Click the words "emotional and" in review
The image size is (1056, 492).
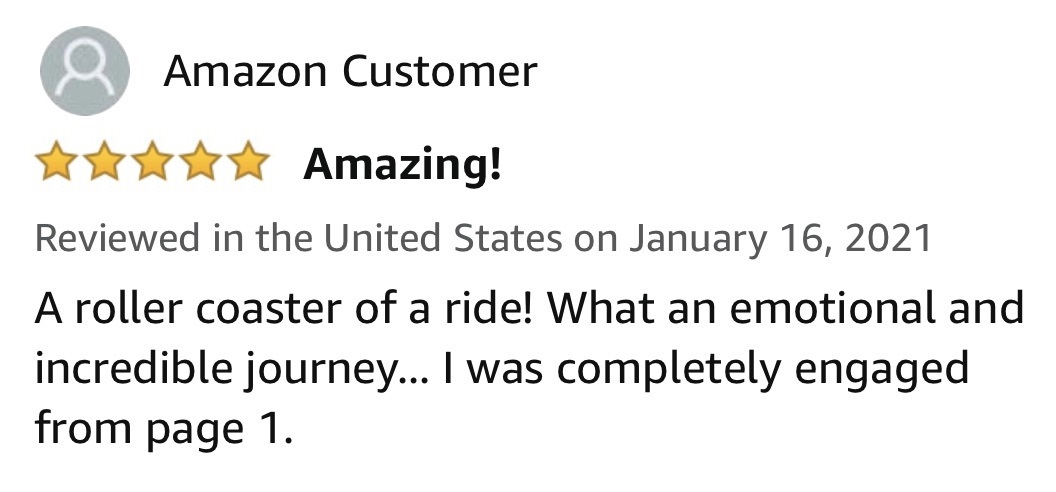click(x=876, y=308)
